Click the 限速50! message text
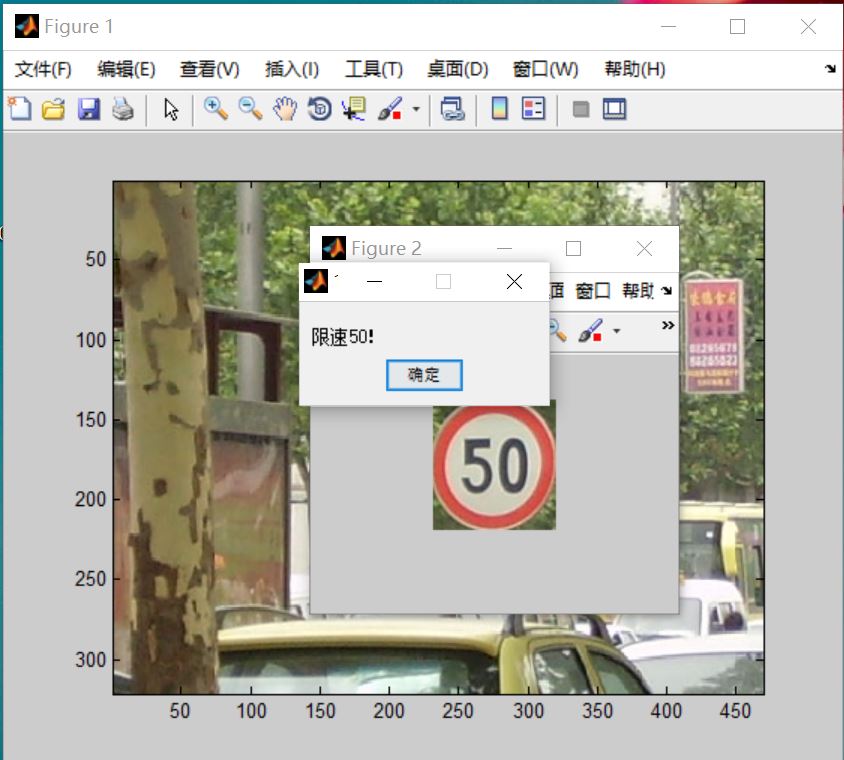Screen dimensions: 844x760 tap(342, 337)
